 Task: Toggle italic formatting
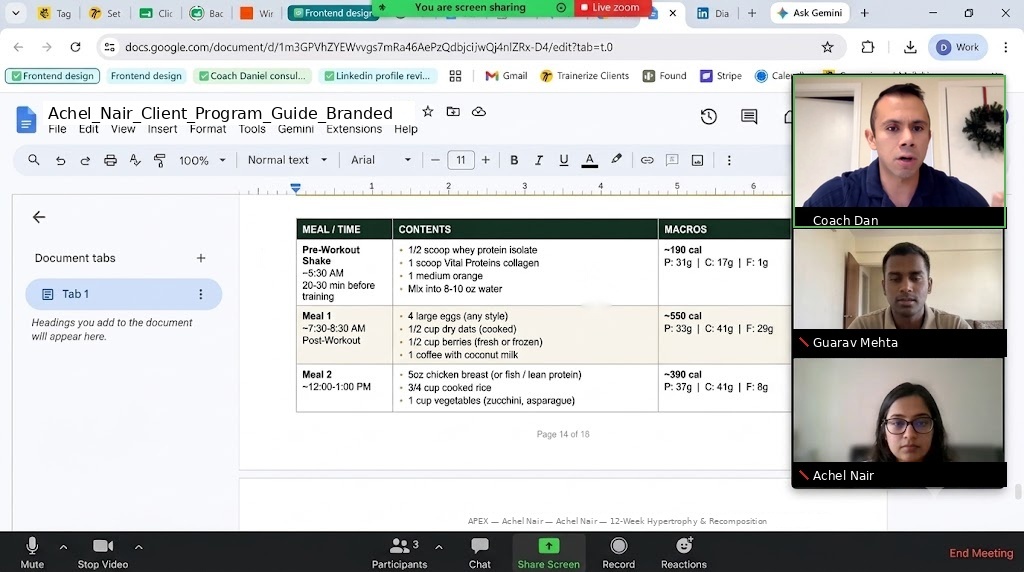coord(539,160)
